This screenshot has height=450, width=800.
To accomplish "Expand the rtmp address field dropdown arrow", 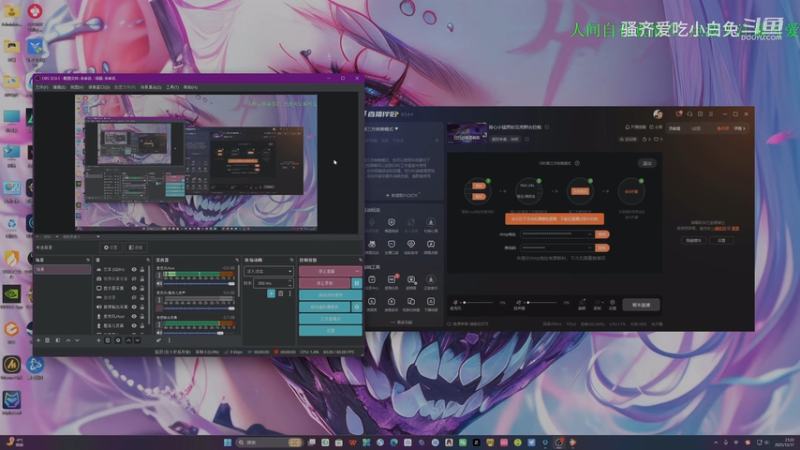I will (589, 234).
